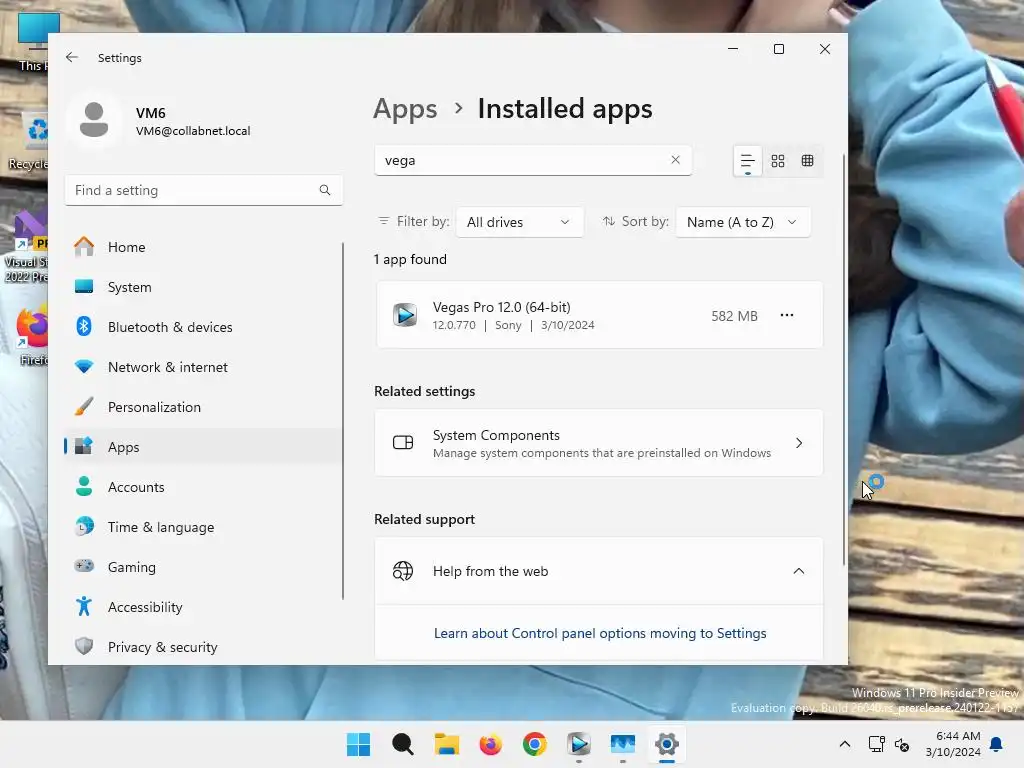The width and height of the screenshot is (1024, 768).
Task: Click the Personalization brush icon
Action: click(x=84, y=406)
